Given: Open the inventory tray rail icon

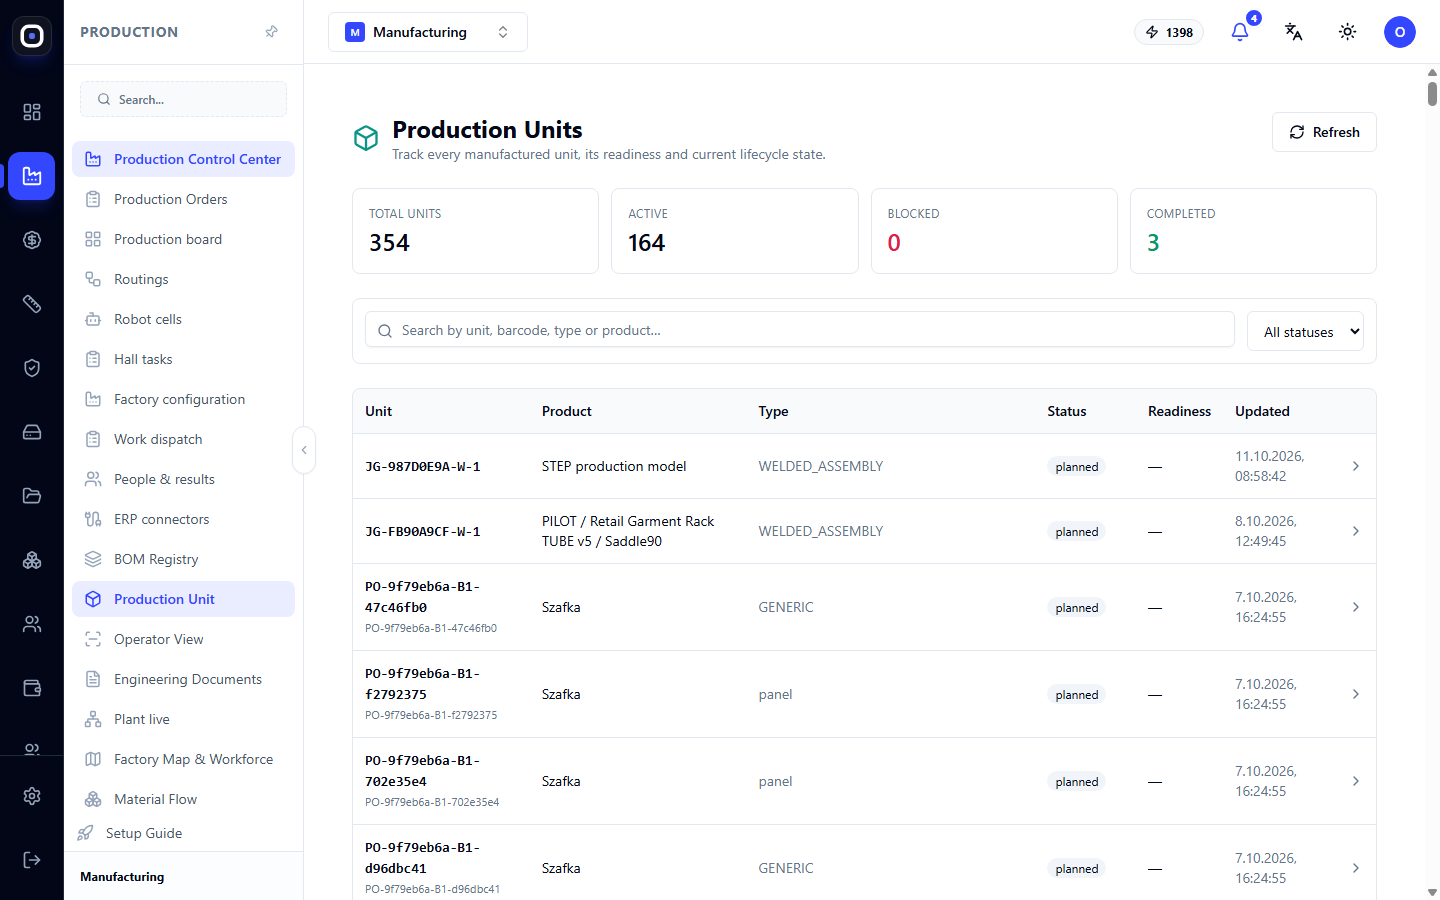Looking at the screenshot, I should pos(32,432).
